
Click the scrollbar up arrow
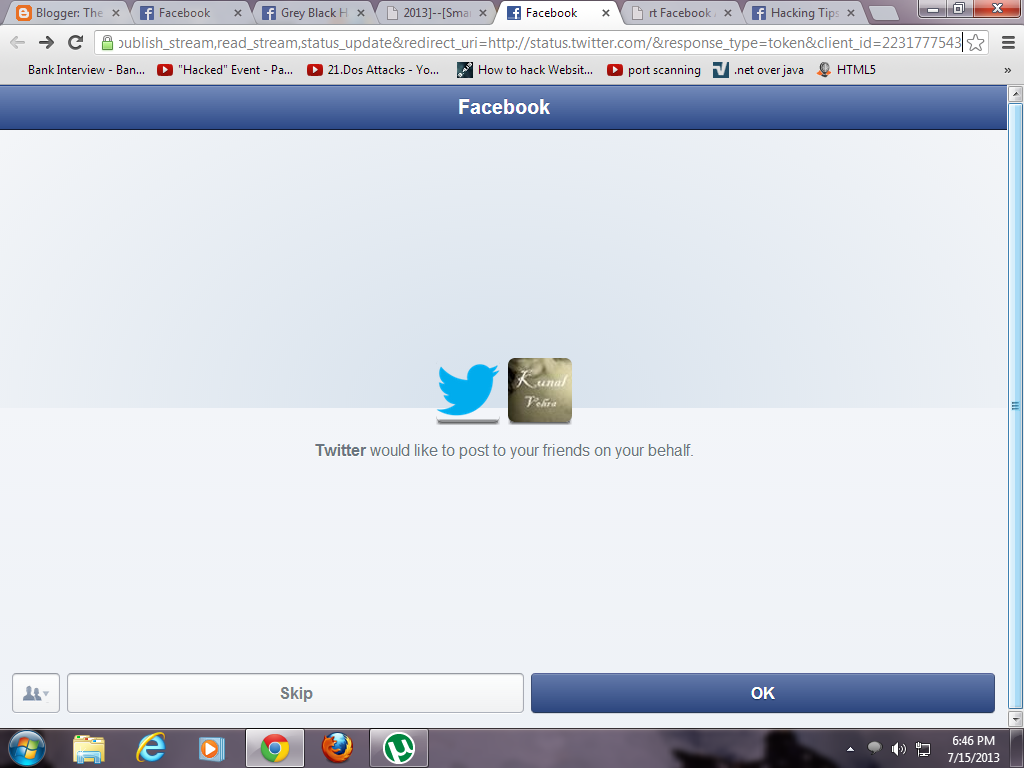[x=1016, y=93]
